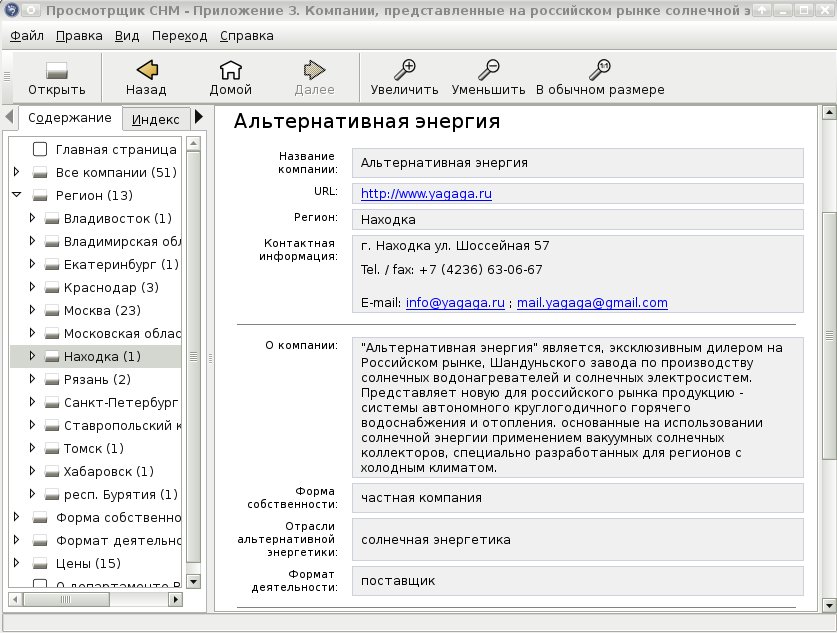Click the book icon beside Цены (15)
837x633 pixels.
[x=40, y=564]
